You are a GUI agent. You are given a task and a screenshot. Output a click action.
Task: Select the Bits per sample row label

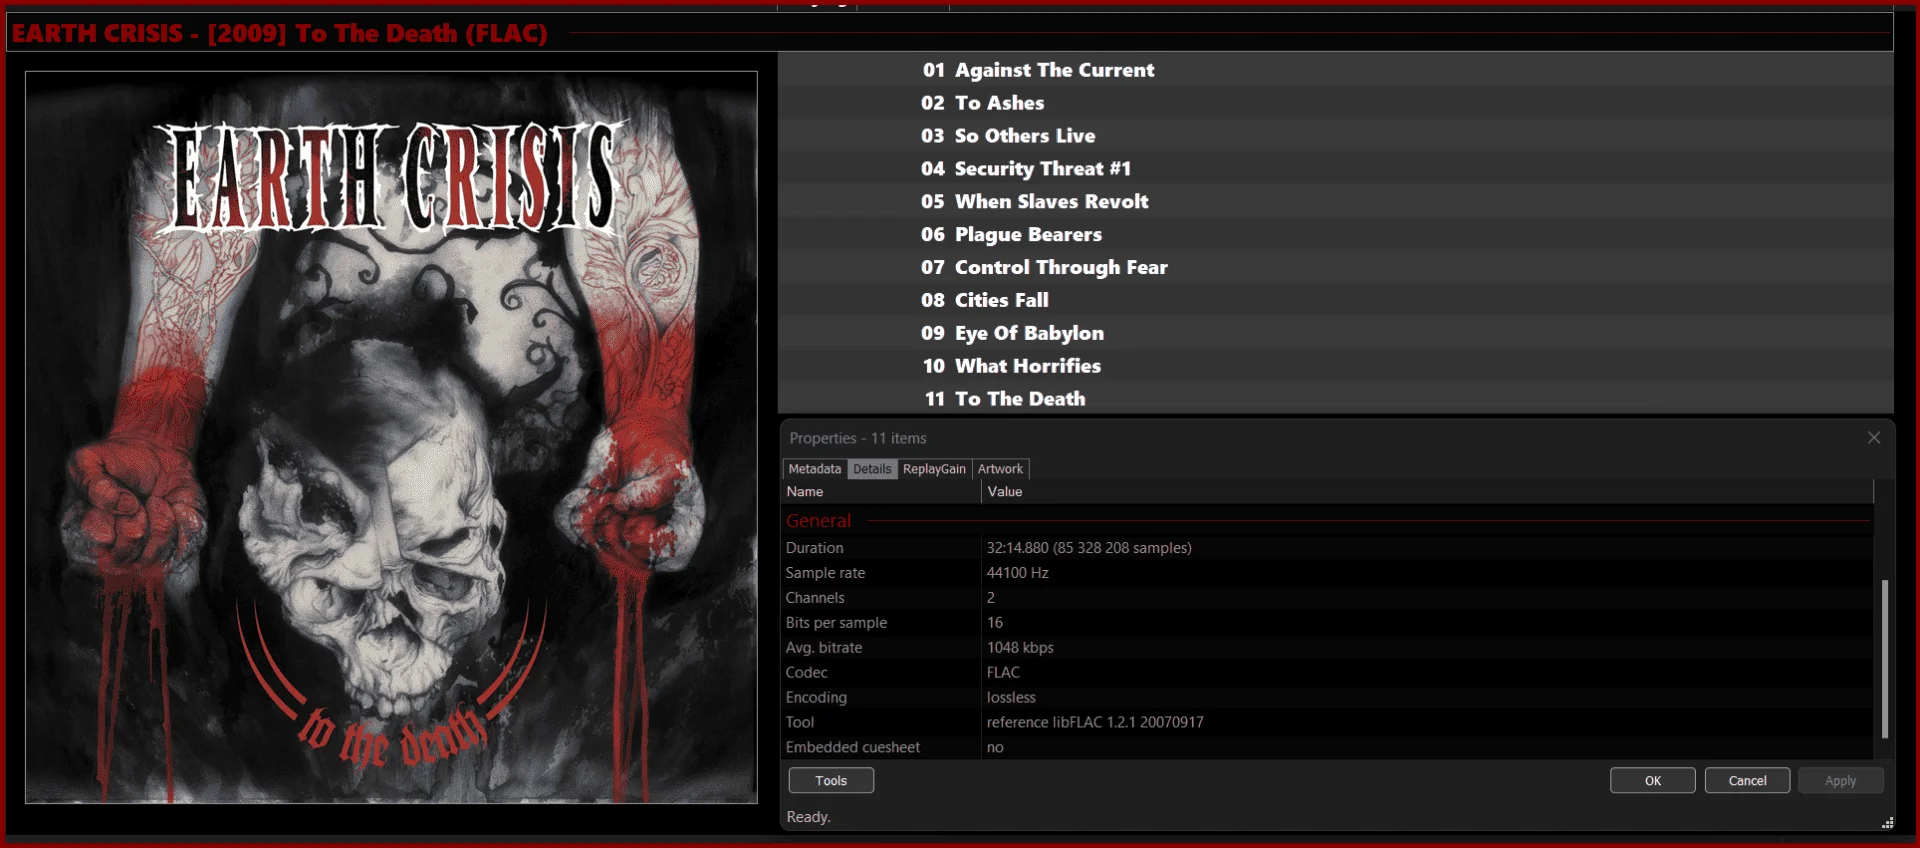coord(836,623)
